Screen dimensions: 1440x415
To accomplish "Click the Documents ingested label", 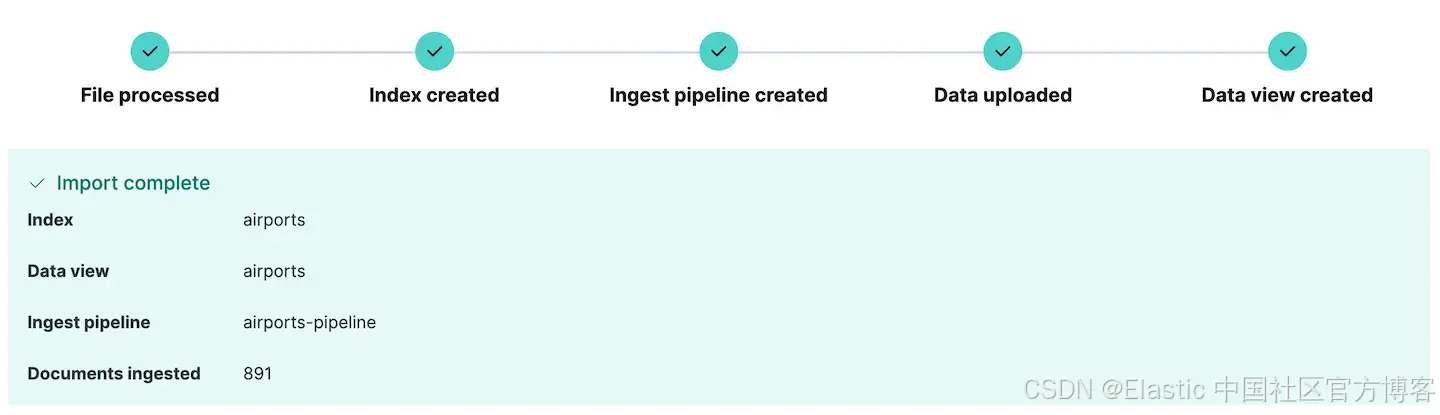I will pyautogui.click(x=114, y=373).
